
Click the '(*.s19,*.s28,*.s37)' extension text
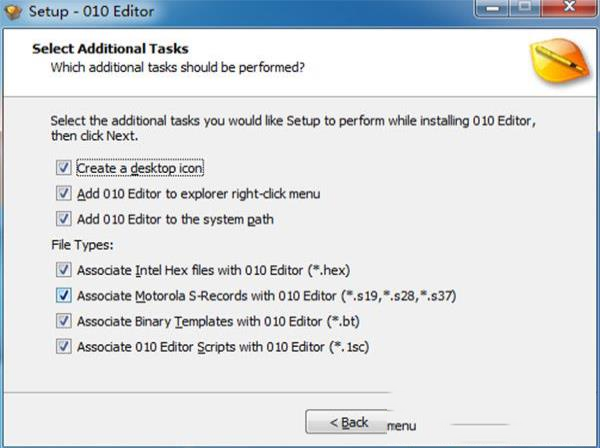[400, 296]
